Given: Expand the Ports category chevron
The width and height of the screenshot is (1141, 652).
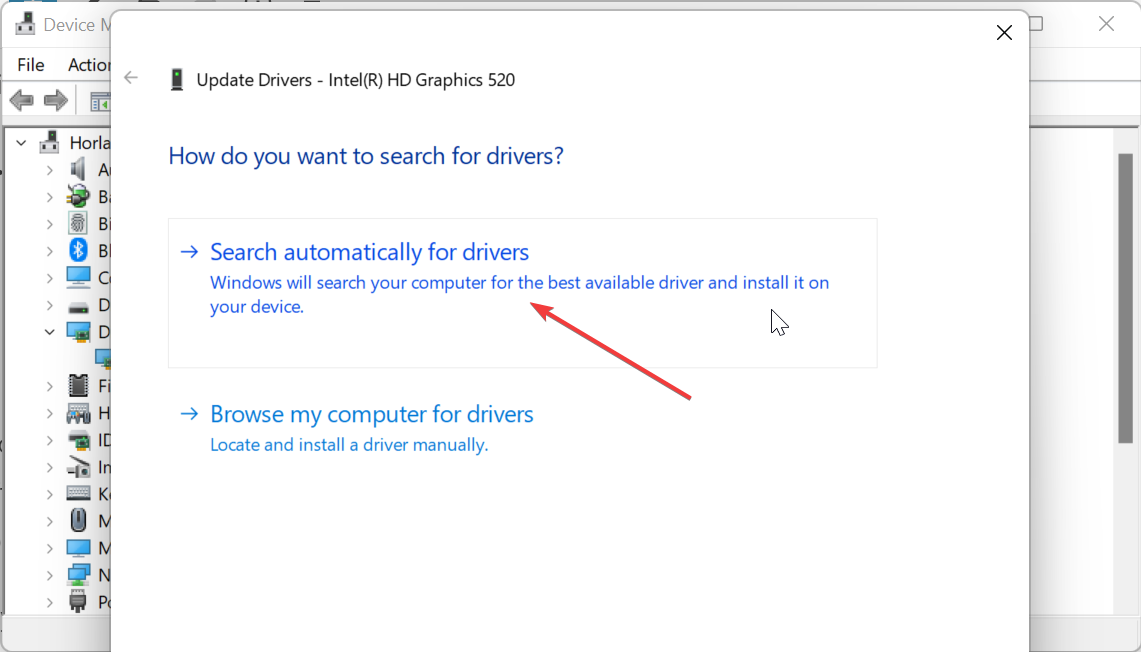Looking at the screenshot, I should (x=49, y=603).
